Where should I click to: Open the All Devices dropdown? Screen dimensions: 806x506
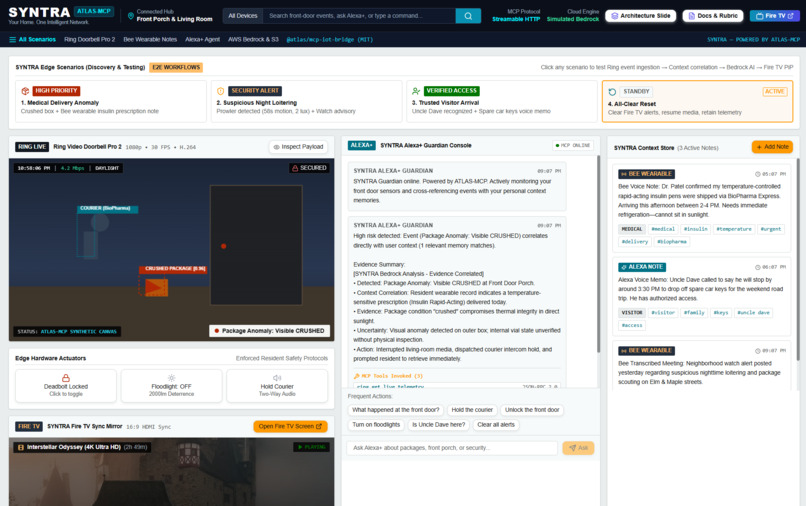[243, 16]
